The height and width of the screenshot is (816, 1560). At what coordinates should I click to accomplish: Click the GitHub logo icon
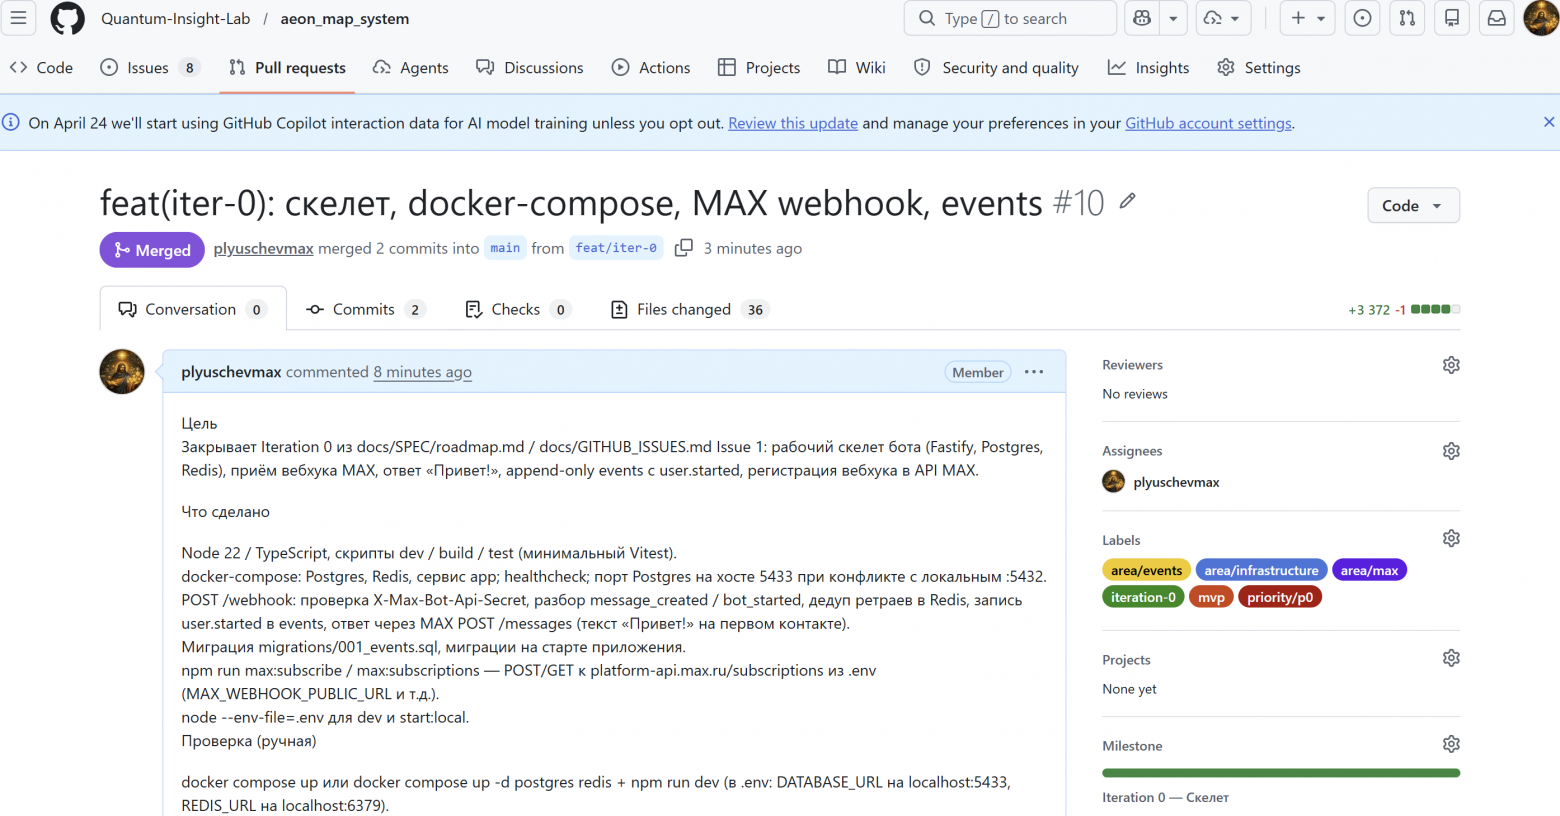click(68, 18)
